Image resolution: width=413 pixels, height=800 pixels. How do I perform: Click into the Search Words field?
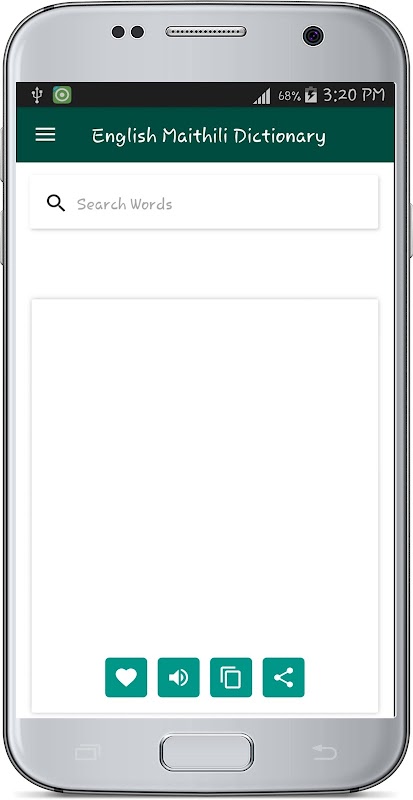(x=204, y=203)
